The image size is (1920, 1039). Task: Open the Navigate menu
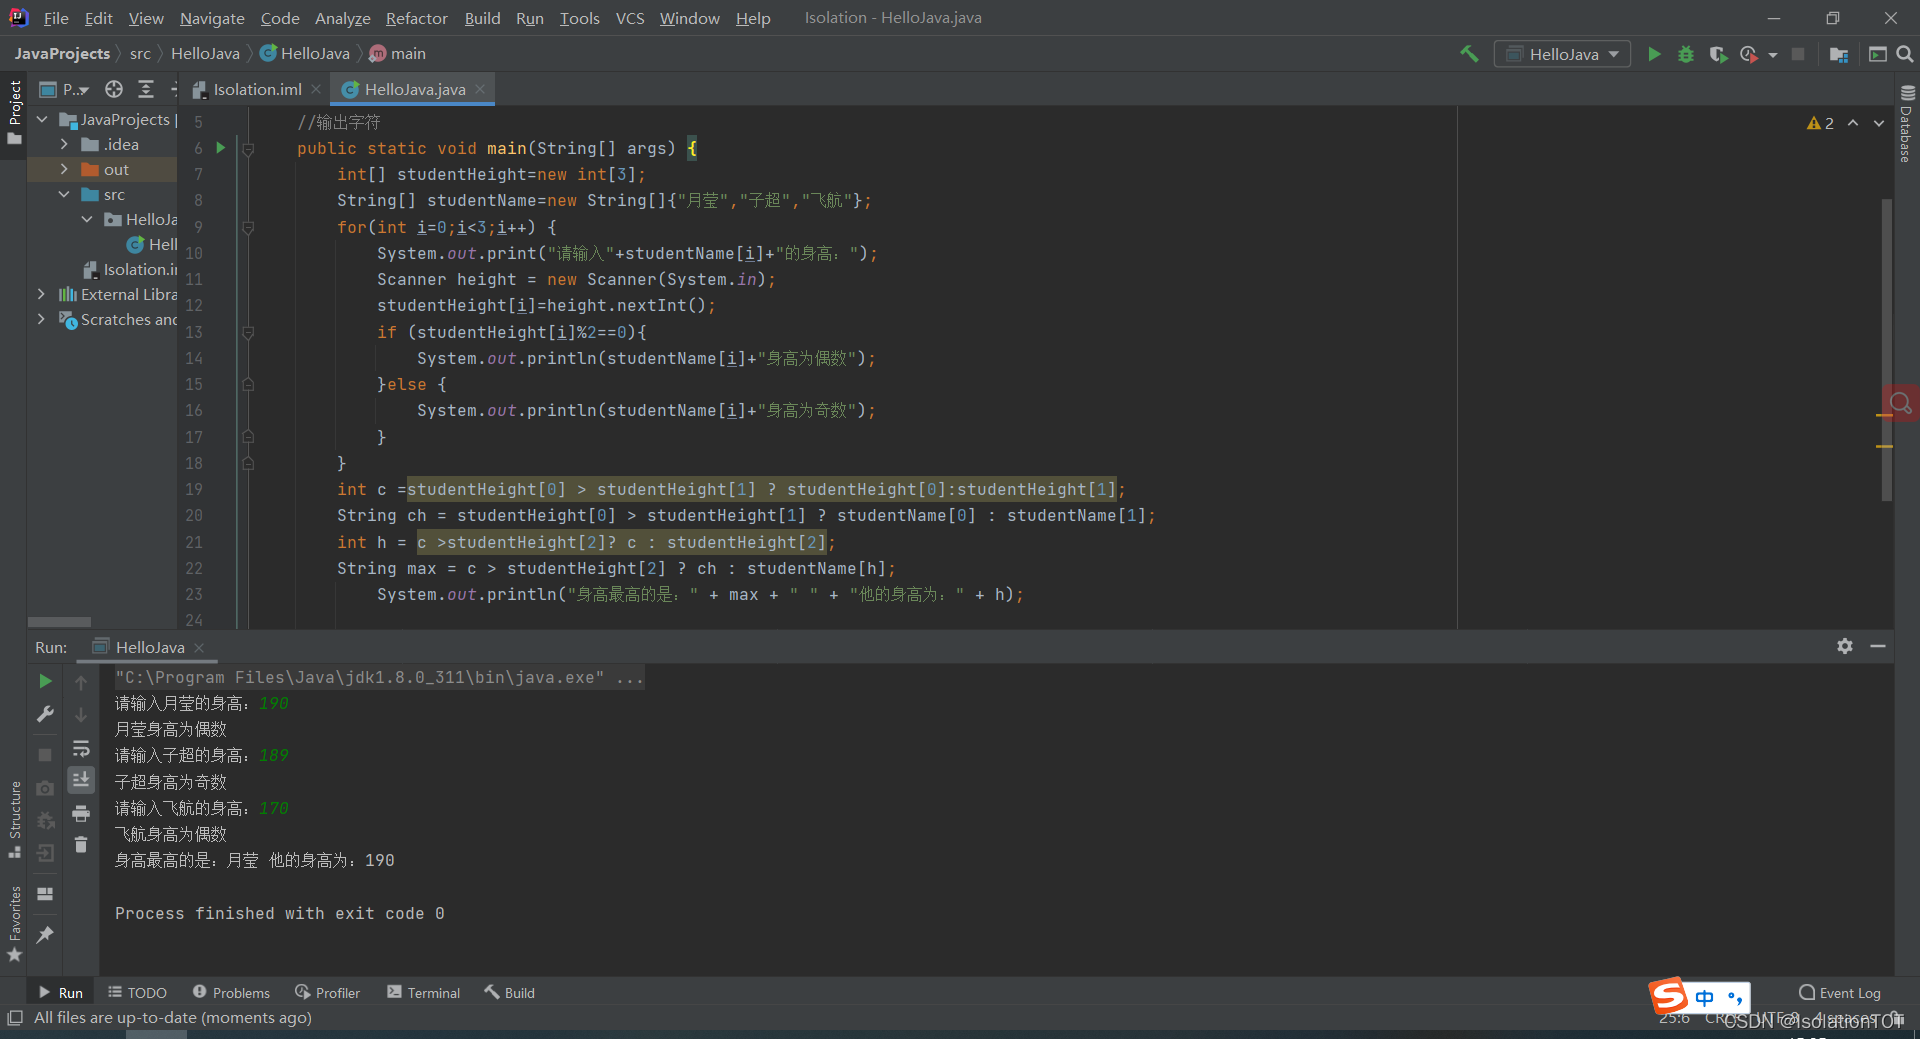(x=212, y=18)
